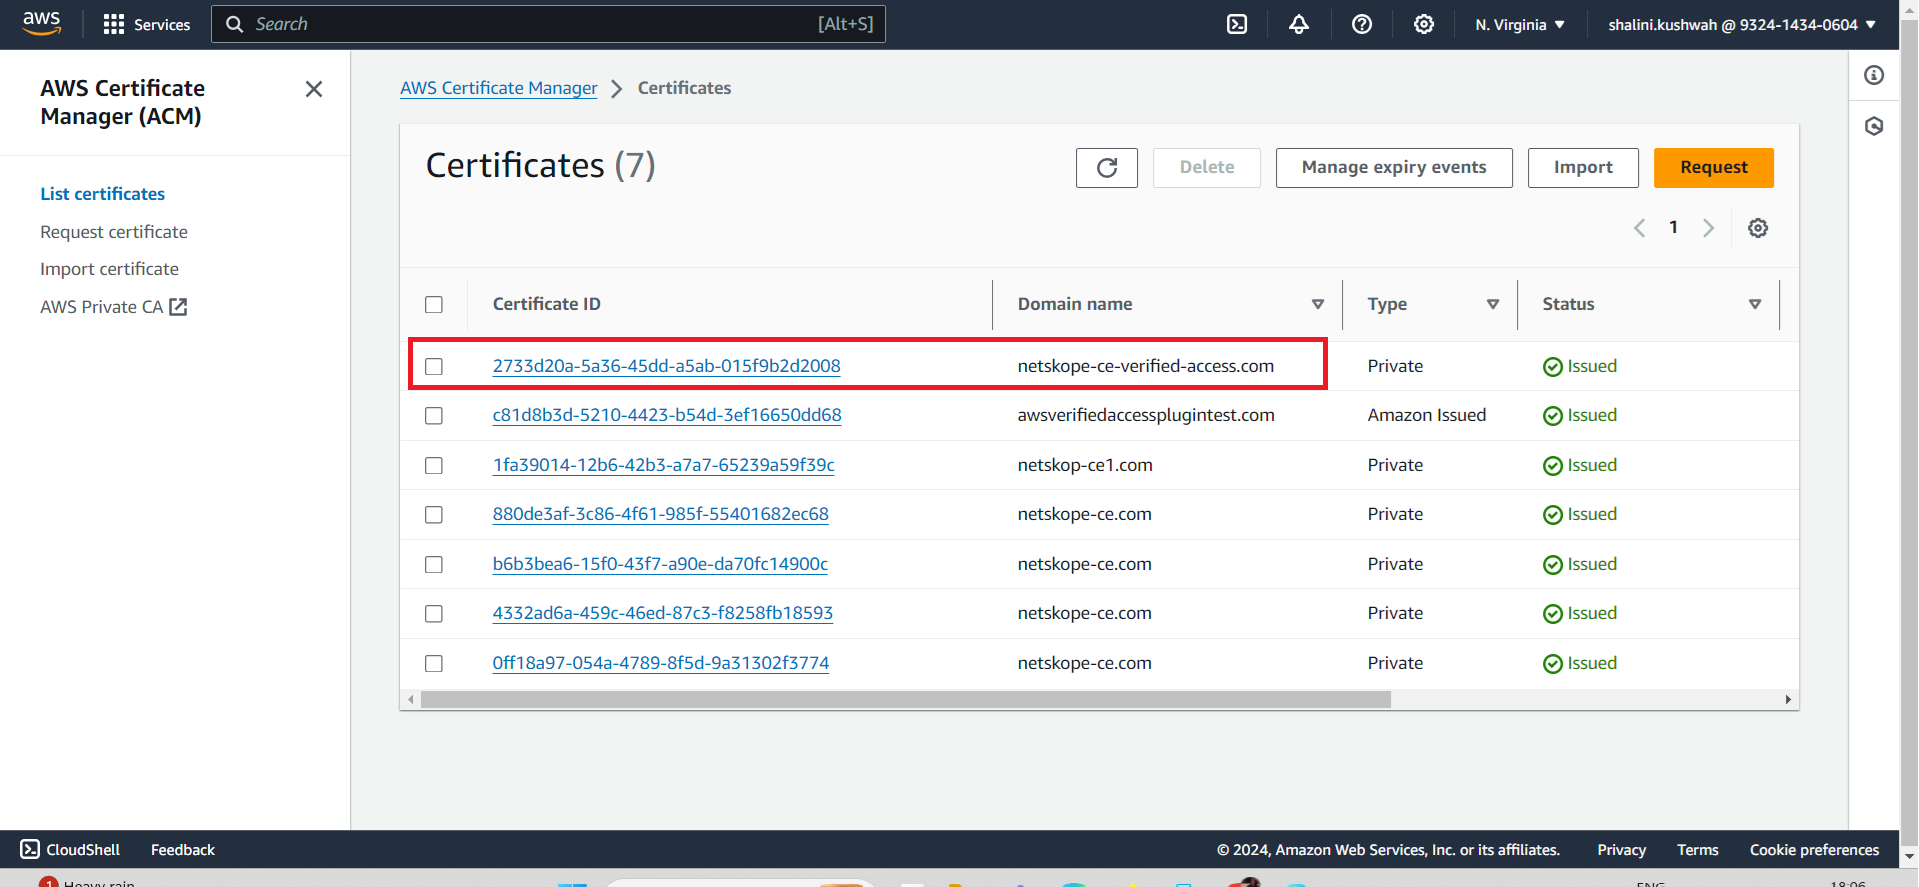Click the horizontal table scrollbar thumb
Screen dimensions: 1919x887
tap(906, 700)
